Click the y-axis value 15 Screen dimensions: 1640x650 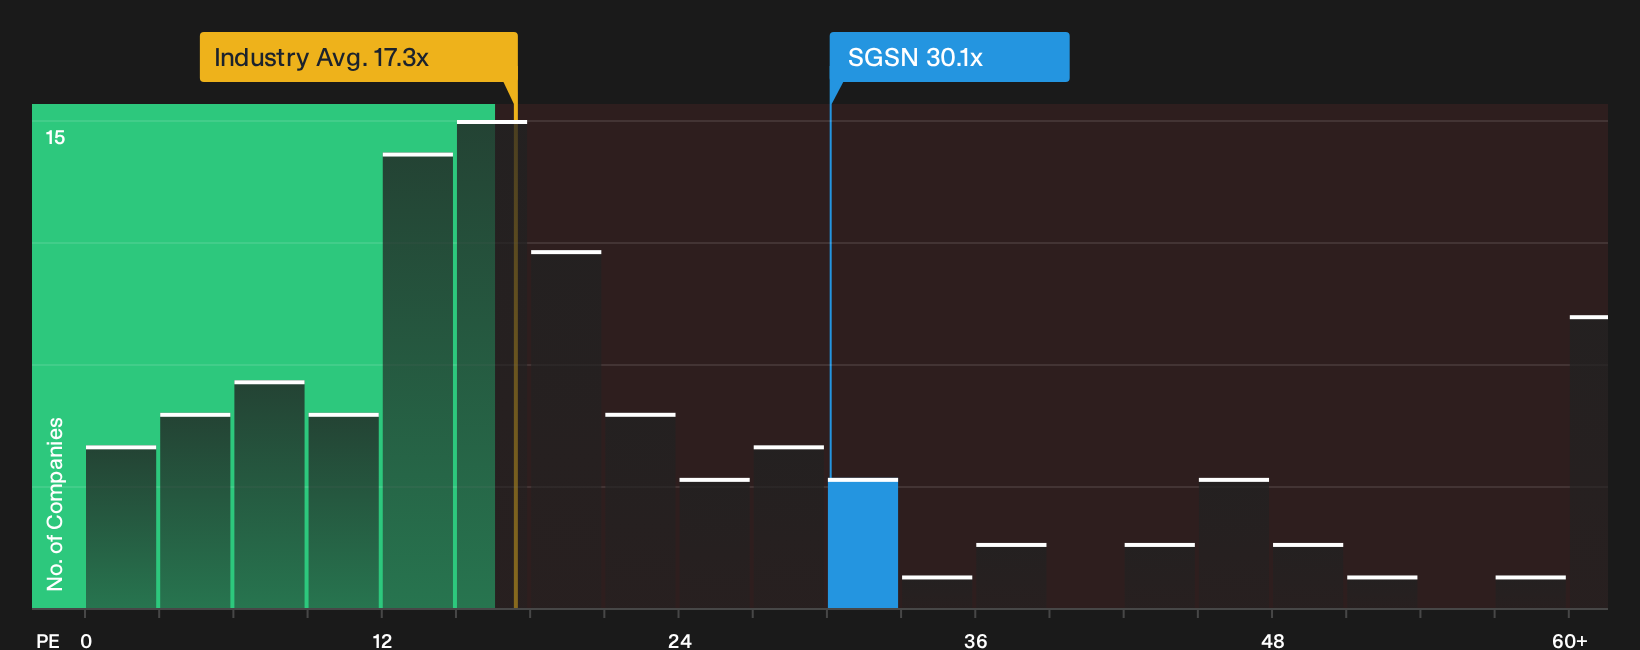pos(55,137)
